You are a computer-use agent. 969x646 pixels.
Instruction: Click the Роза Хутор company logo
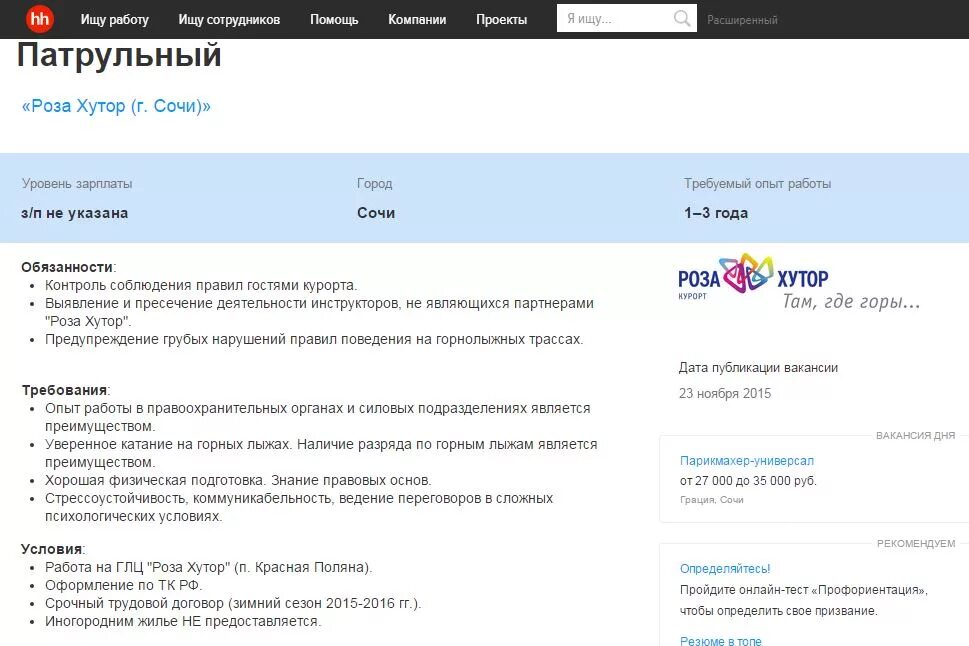(x=799, y=281)
